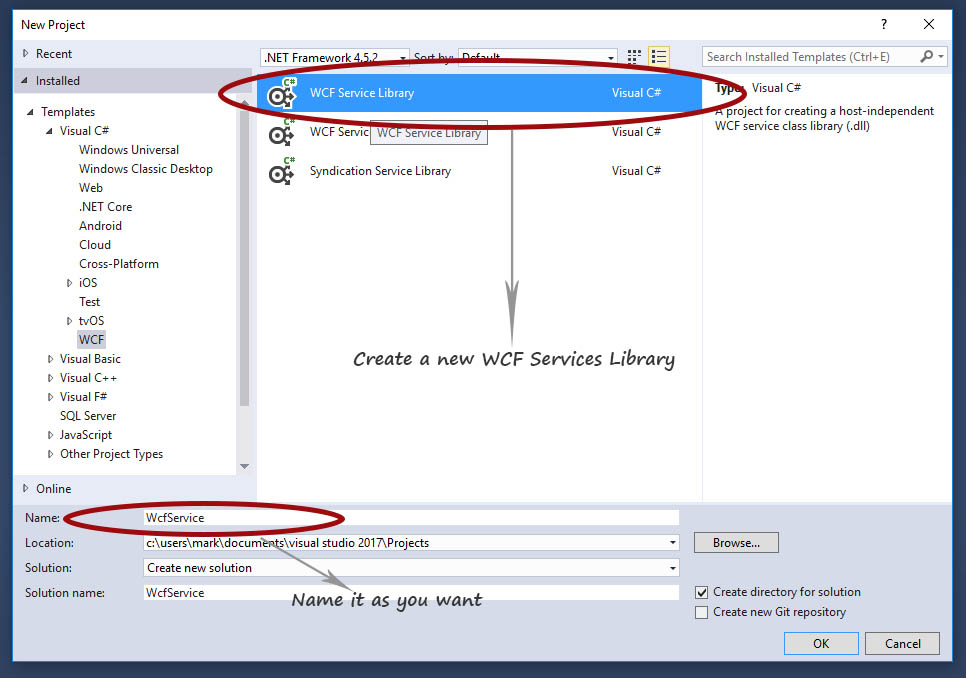Click in the Solution name field
Viewport: 966px width, 678px height.
point(411,592)
